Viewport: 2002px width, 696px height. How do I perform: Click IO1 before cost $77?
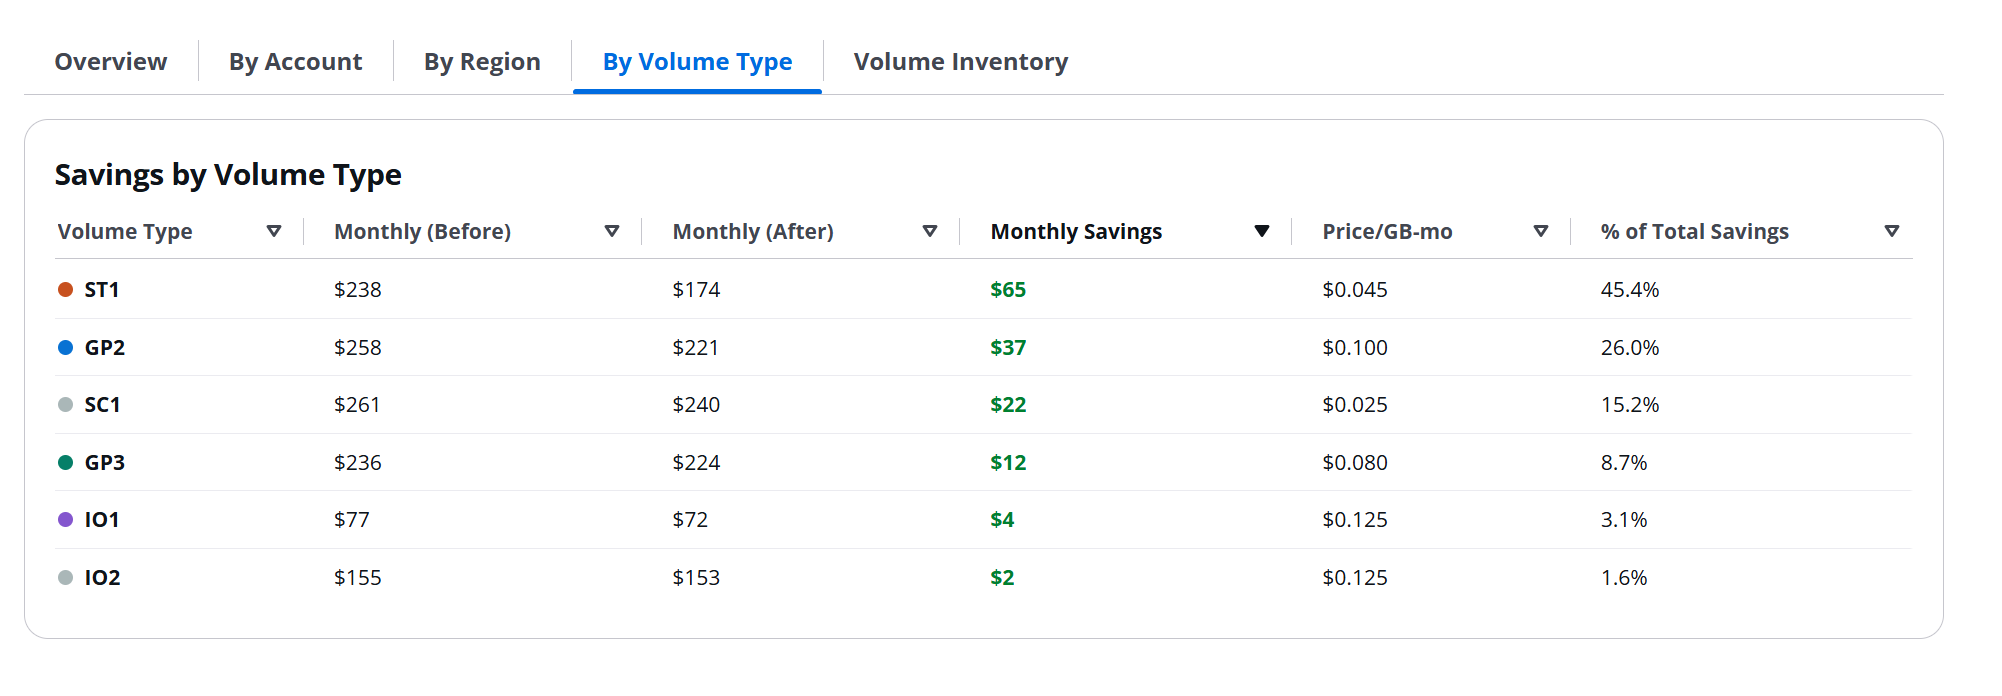(352, 520)
